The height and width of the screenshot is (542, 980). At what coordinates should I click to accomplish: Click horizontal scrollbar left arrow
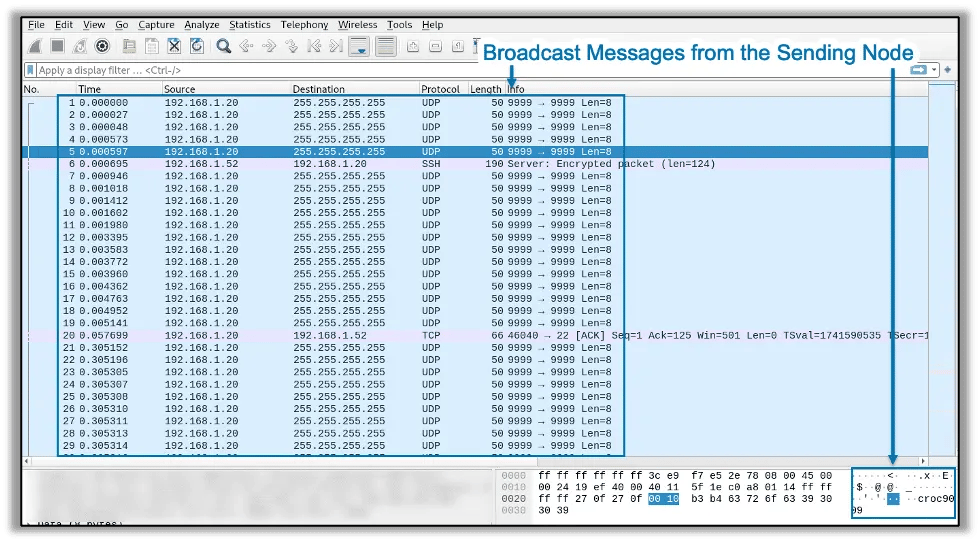[x=26, y=461]
